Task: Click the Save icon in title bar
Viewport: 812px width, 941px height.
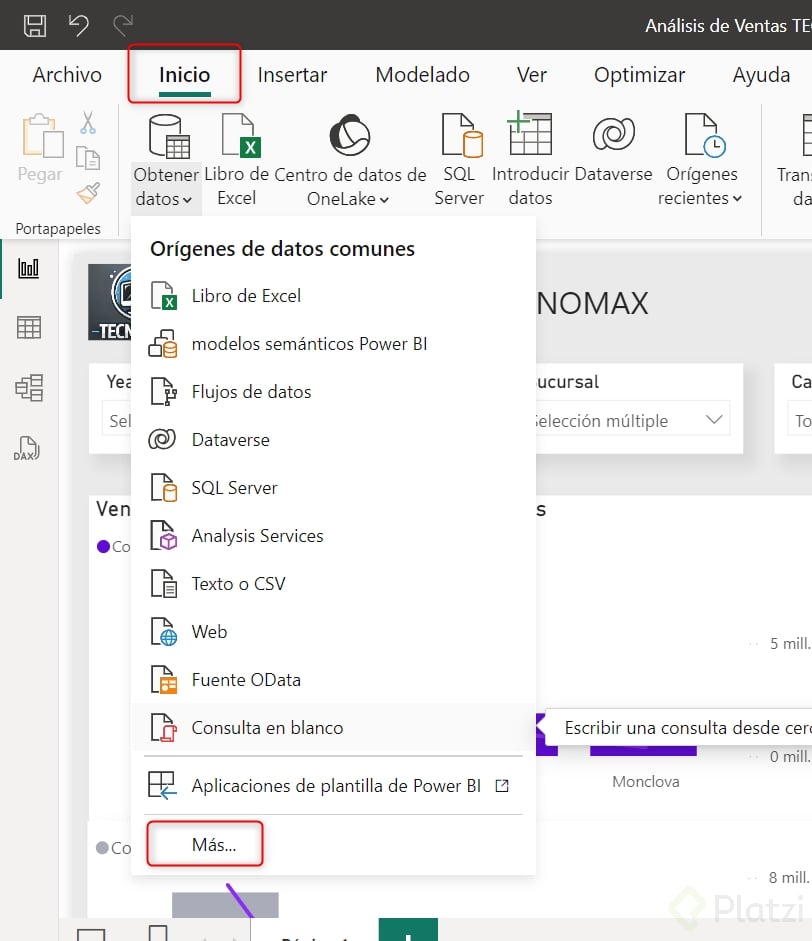Action: (34, 25)
